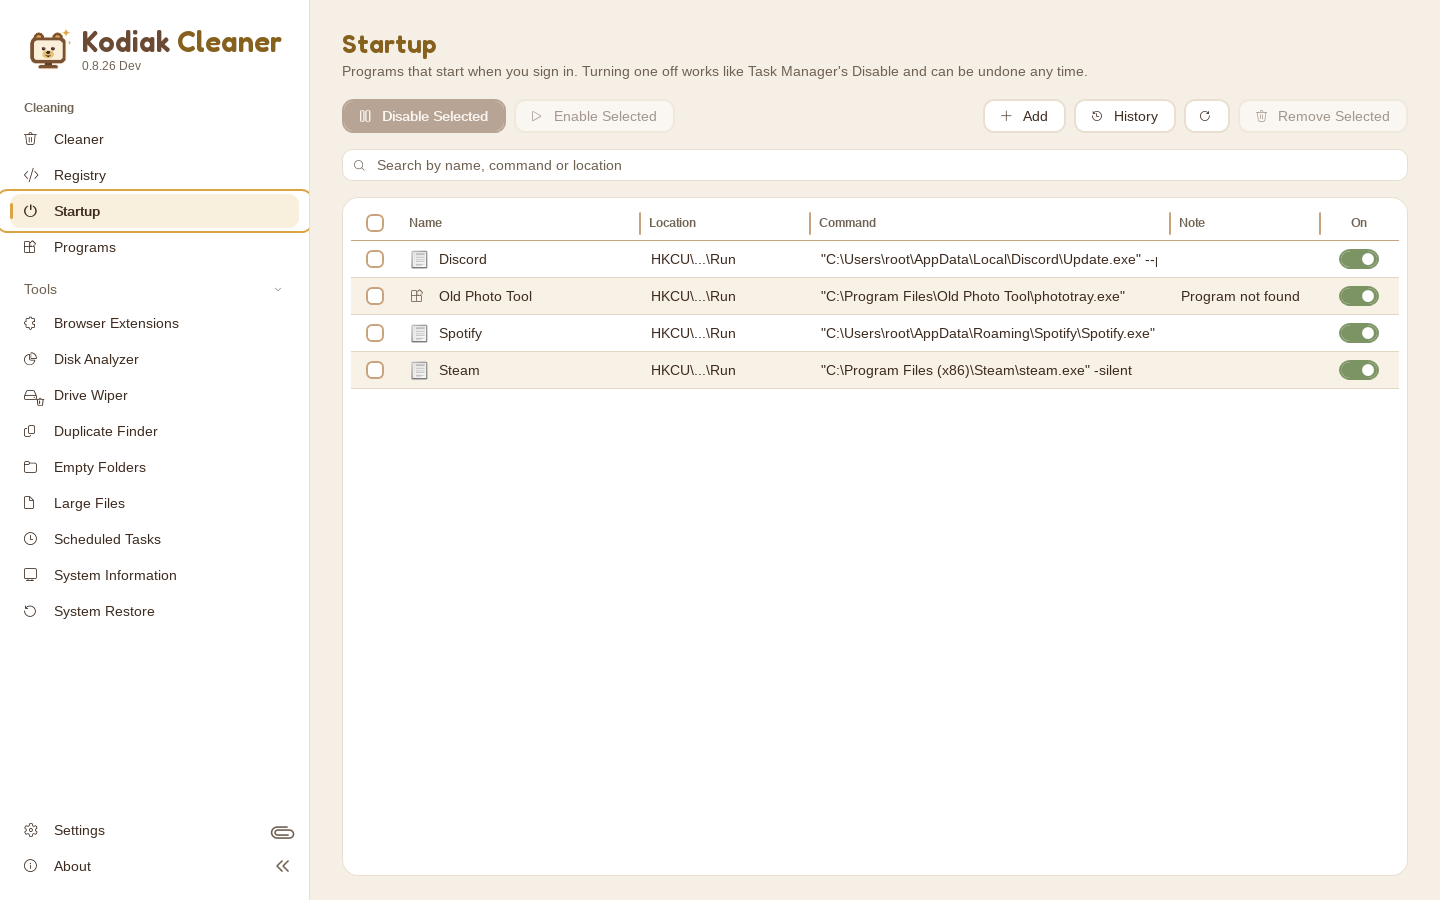1440x900 pixels.
Task: Click the Old Photo Tool program icon
Action: point(417,296)
